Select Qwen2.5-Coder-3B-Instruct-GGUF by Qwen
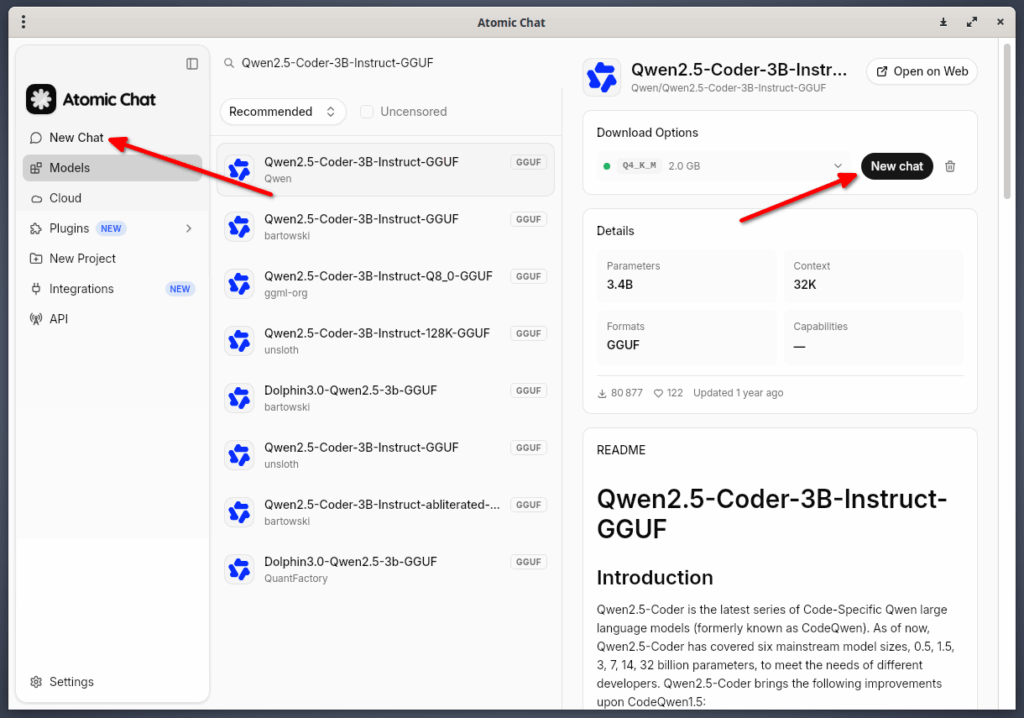The height and width of the screenshot is (718, 1024). click(385, 170)
